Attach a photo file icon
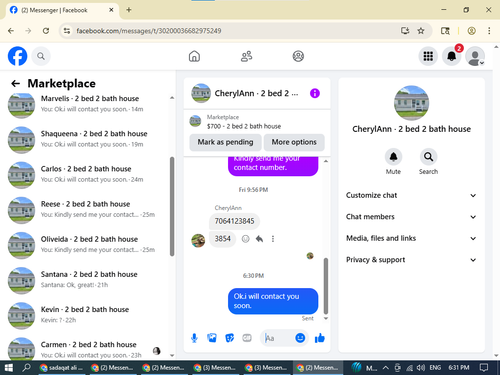This screenshot has width=500, height=375. (x=212, y=338)
